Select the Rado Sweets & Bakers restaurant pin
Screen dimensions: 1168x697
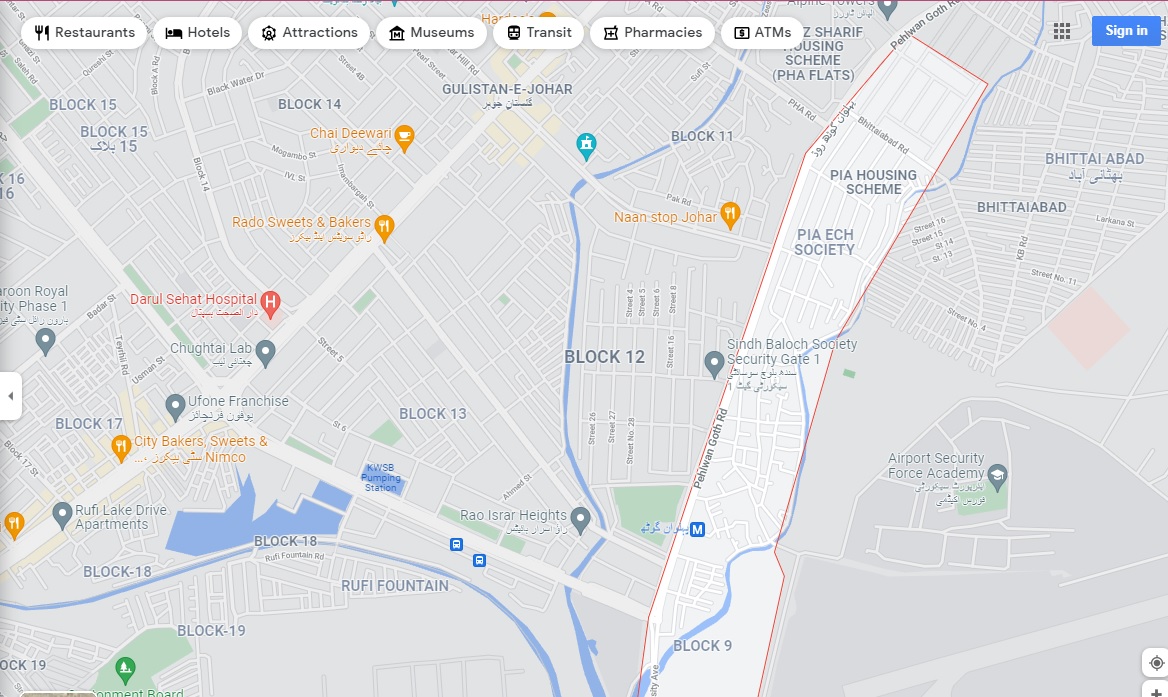pos(384,227)
